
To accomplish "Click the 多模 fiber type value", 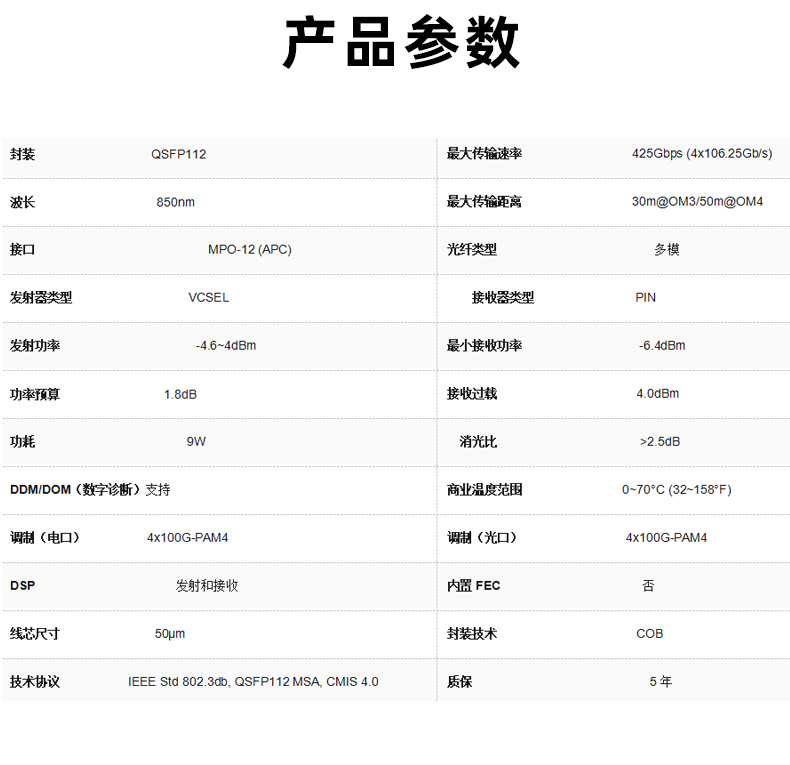I will 666,250.
